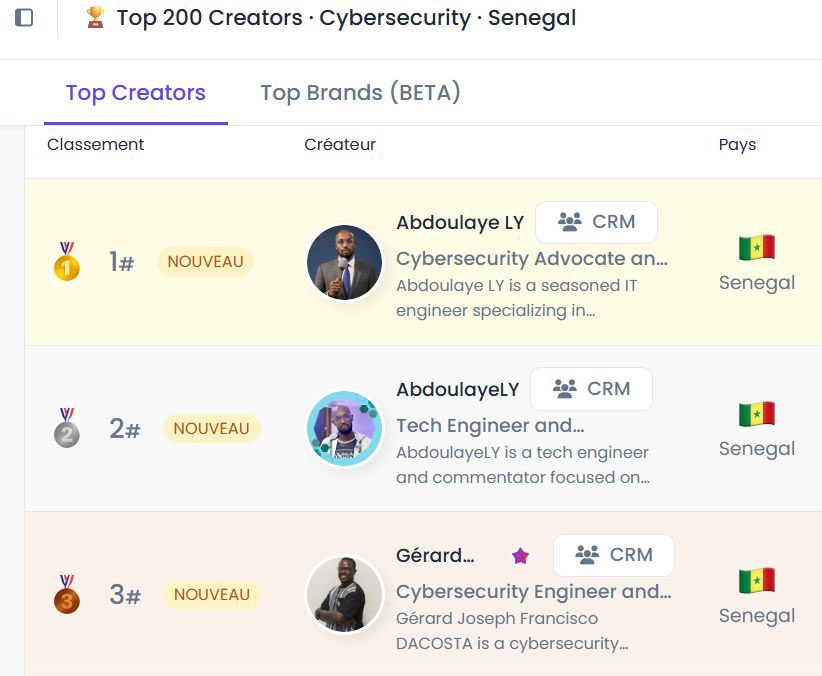This screenshot has height=676, width=822.
Task: Open Gérard's profile picture
Action: (344, 594)
